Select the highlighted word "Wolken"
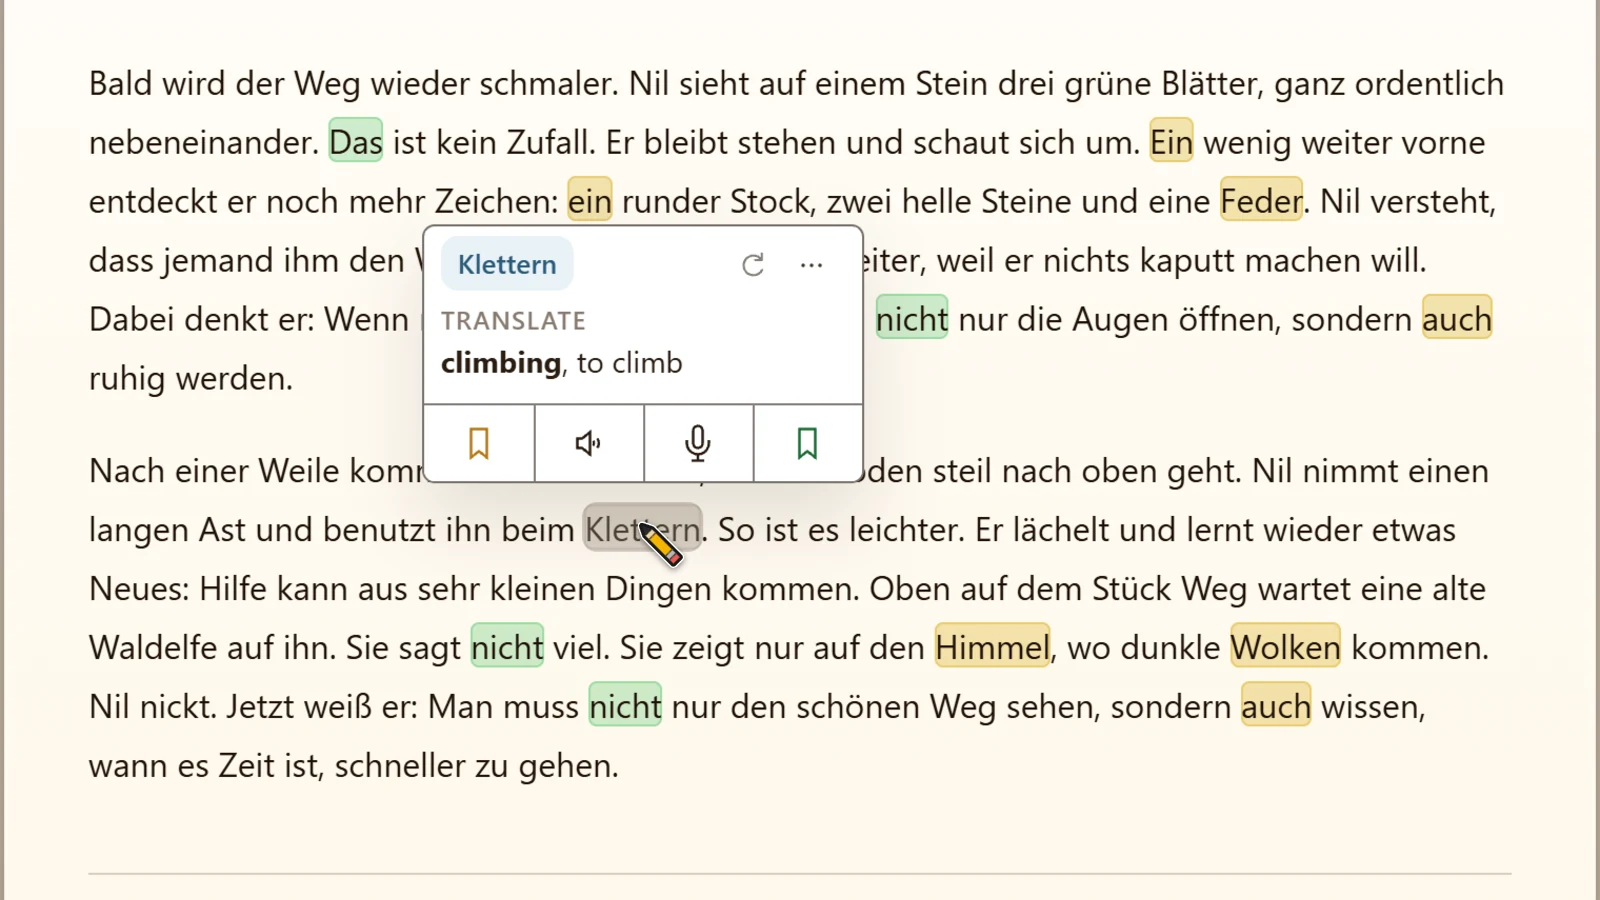 coord(1285,647)
